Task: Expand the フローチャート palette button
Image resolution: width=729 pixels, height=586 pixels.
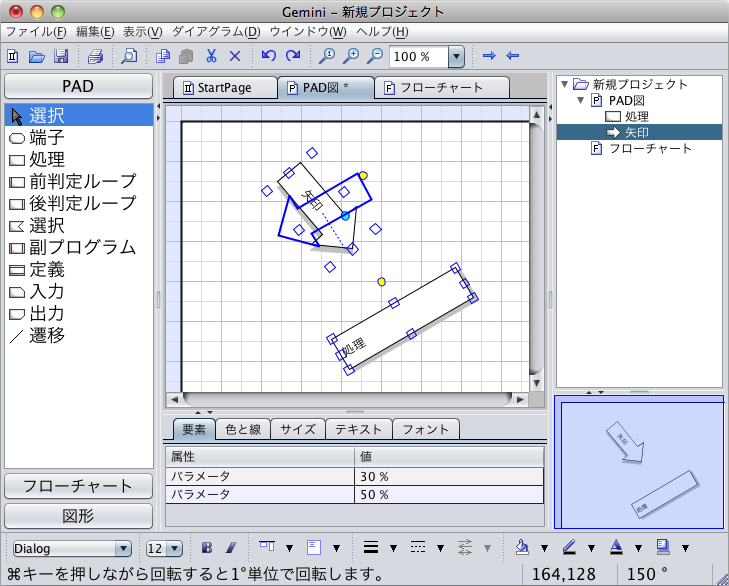Action: (78, 486)
